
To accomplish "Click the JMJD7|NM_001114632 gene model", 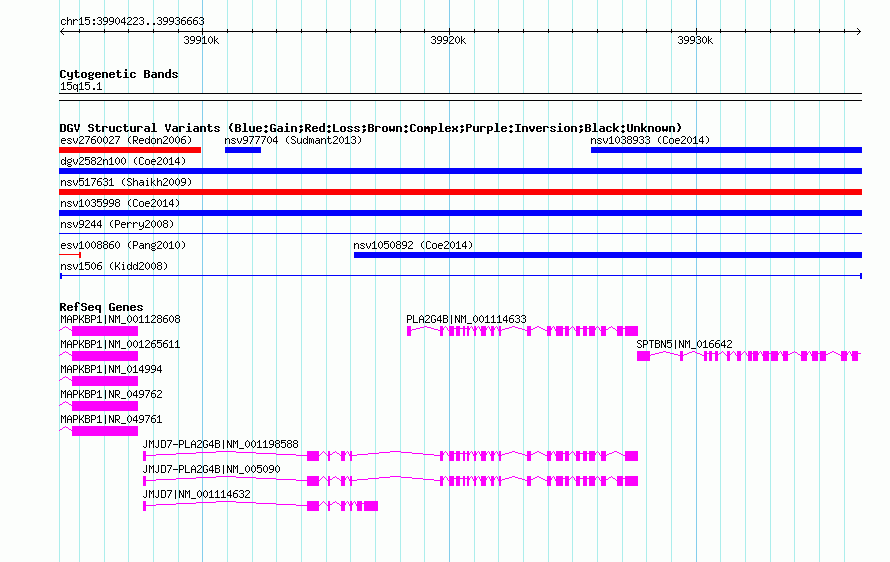I will (261, 505).
